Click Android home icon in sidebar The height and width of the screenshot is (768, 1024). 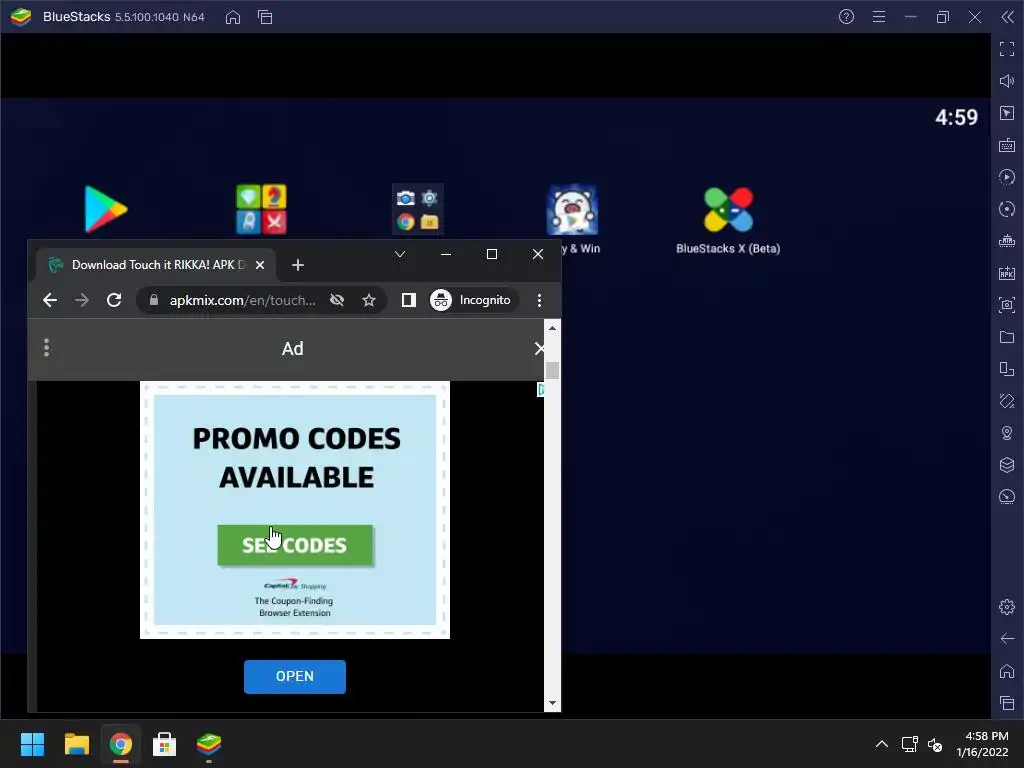coord(1007,671)
